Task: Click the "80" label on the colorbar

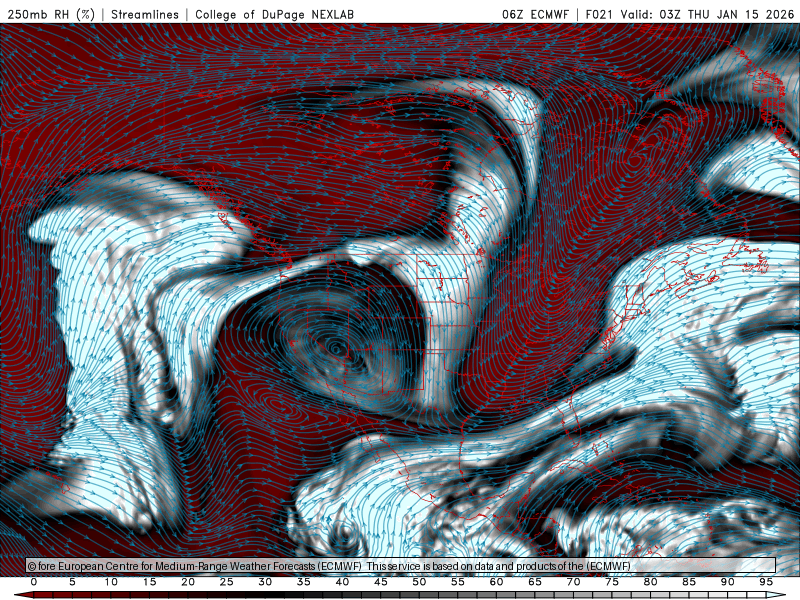Action: (651, 582)
